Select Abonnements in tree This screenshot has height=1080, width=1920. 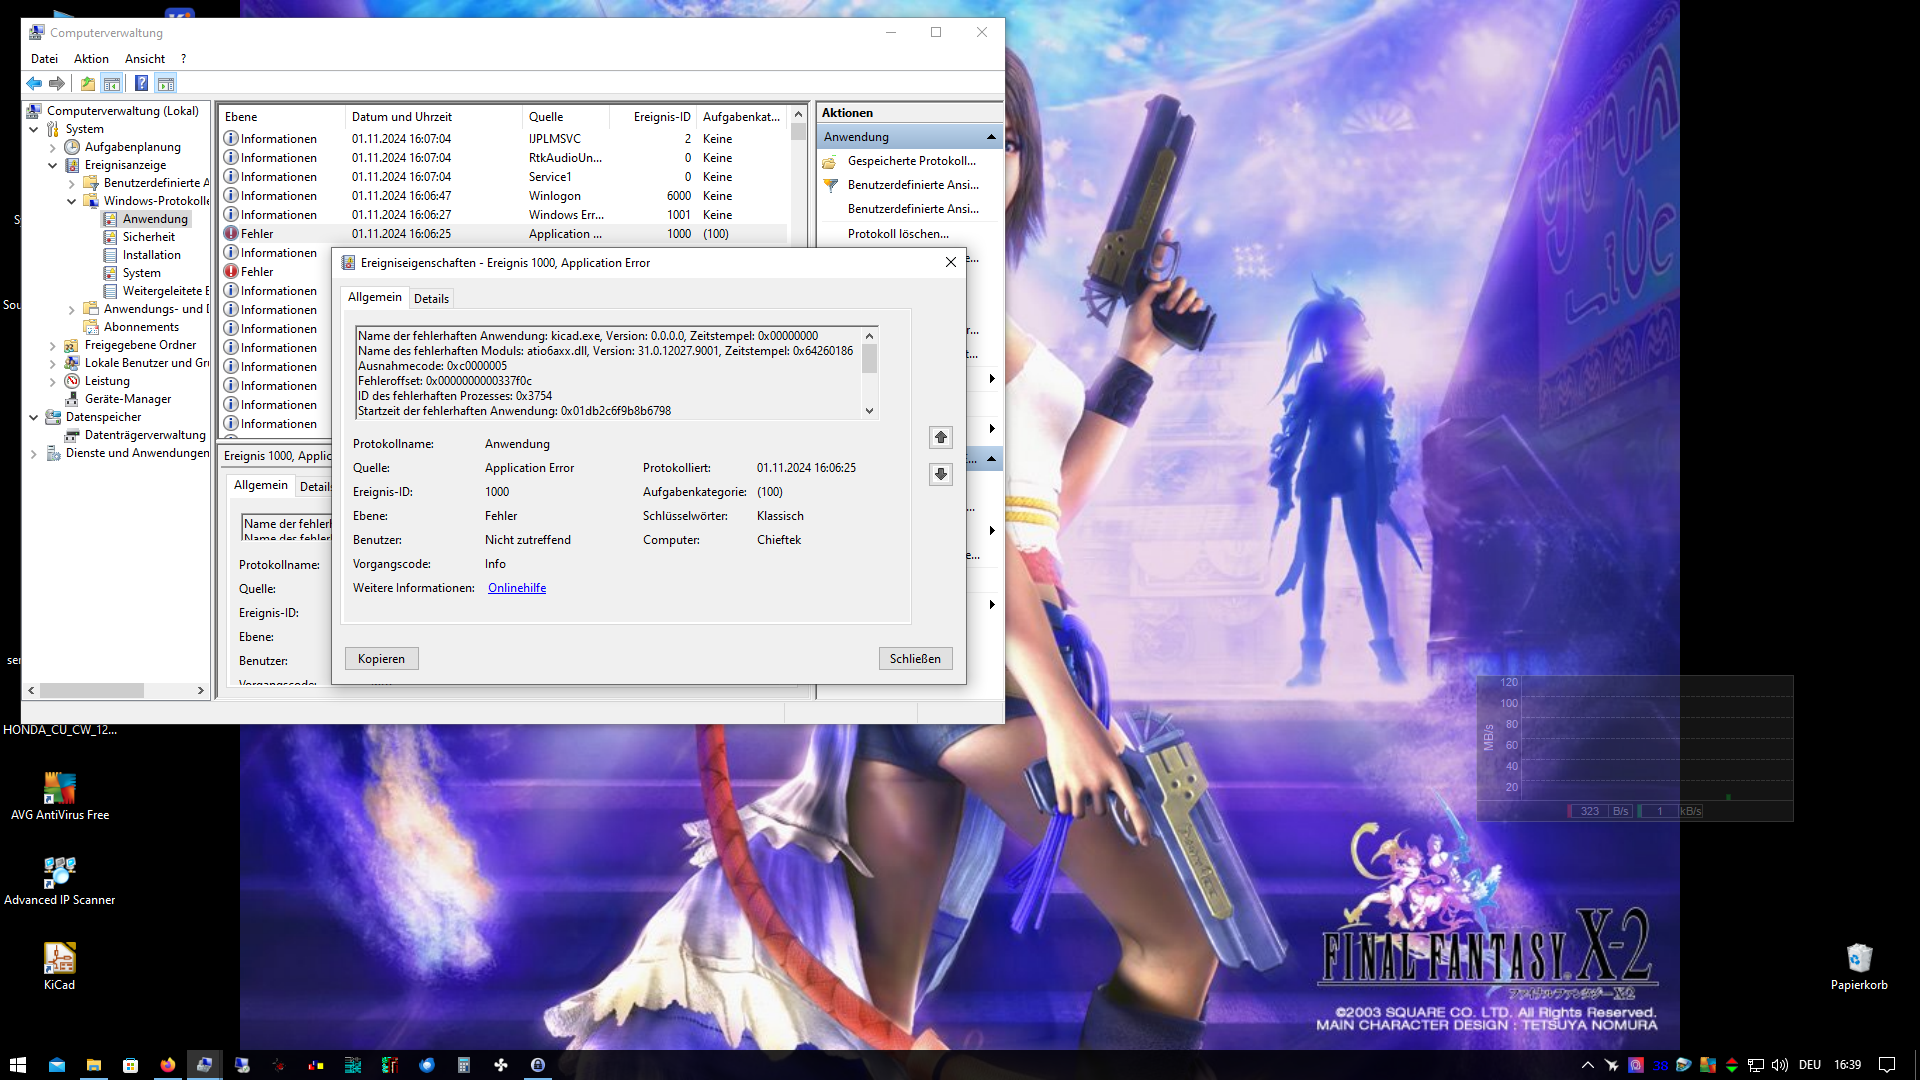141,327
